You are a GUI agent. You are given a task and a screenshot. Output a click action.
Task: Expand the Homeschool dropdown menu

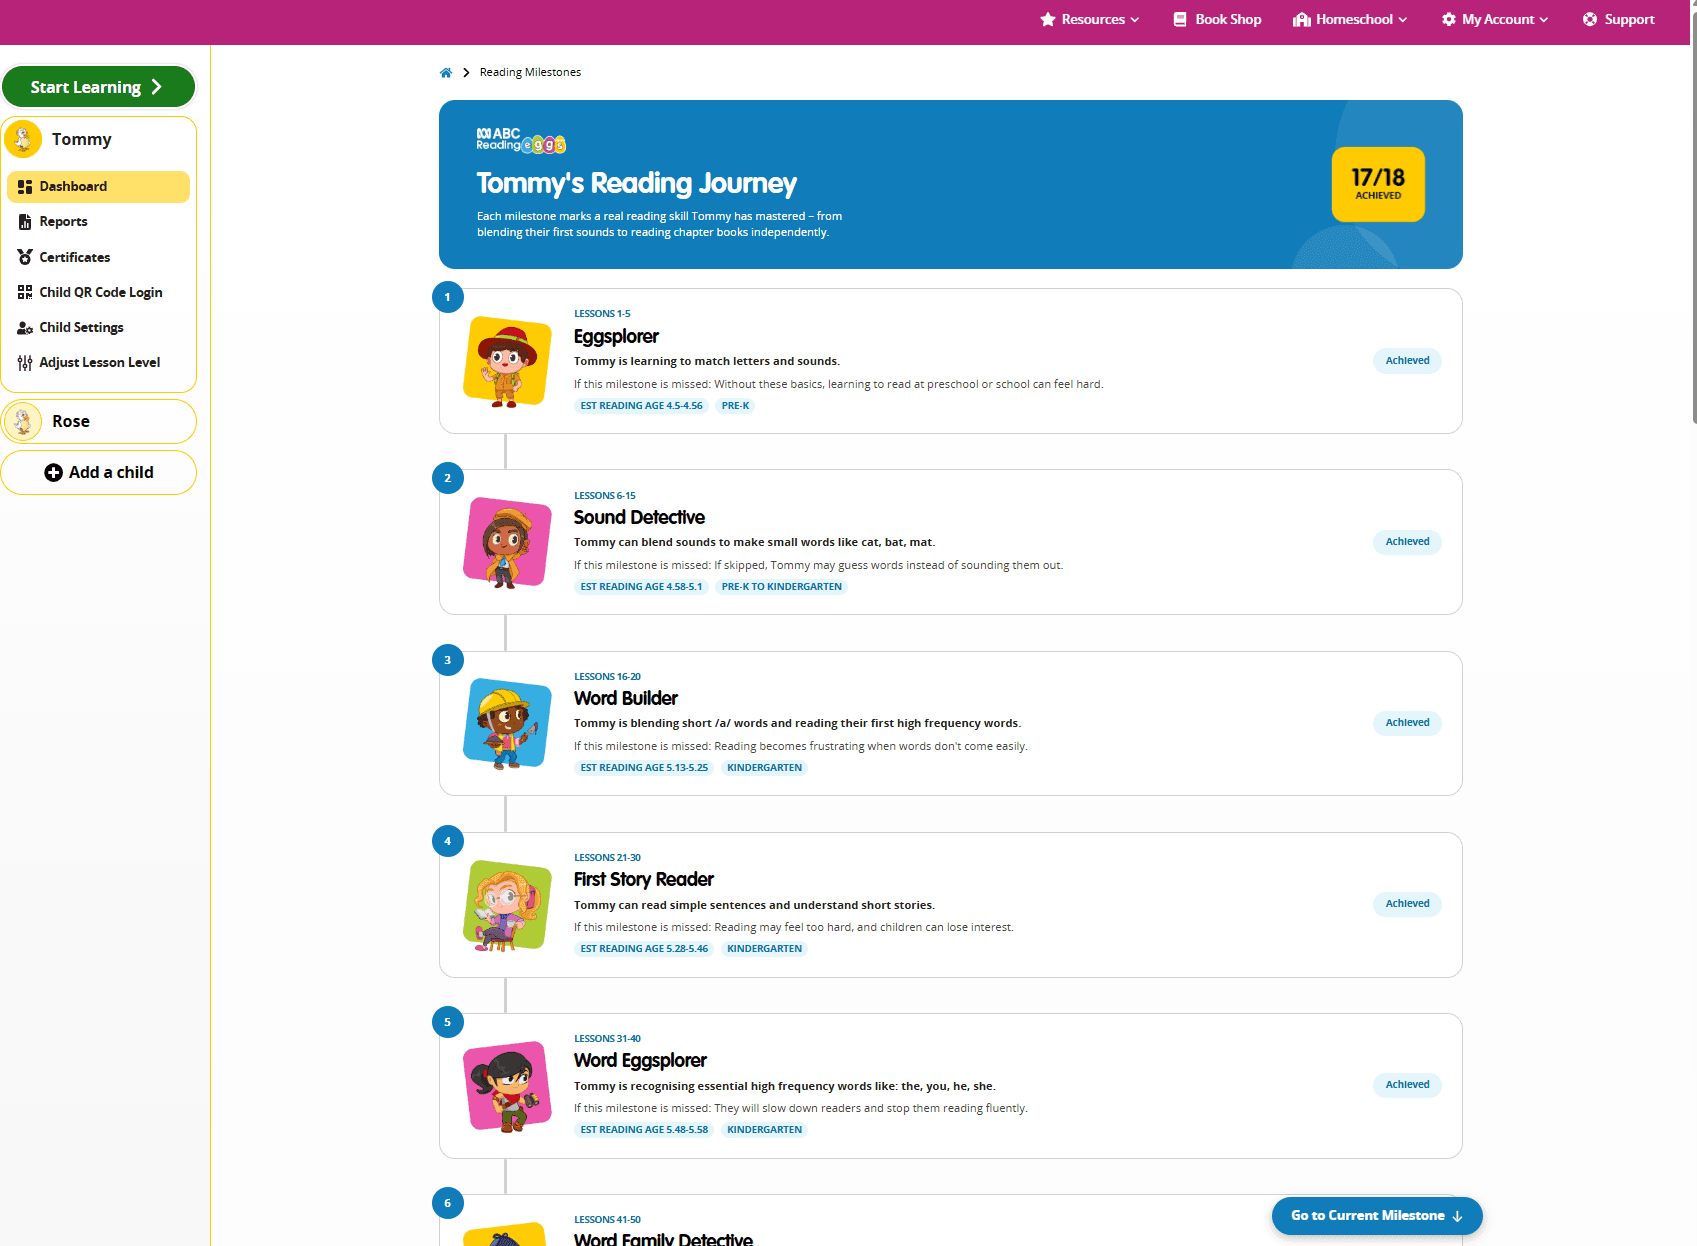coord(1350,19)
